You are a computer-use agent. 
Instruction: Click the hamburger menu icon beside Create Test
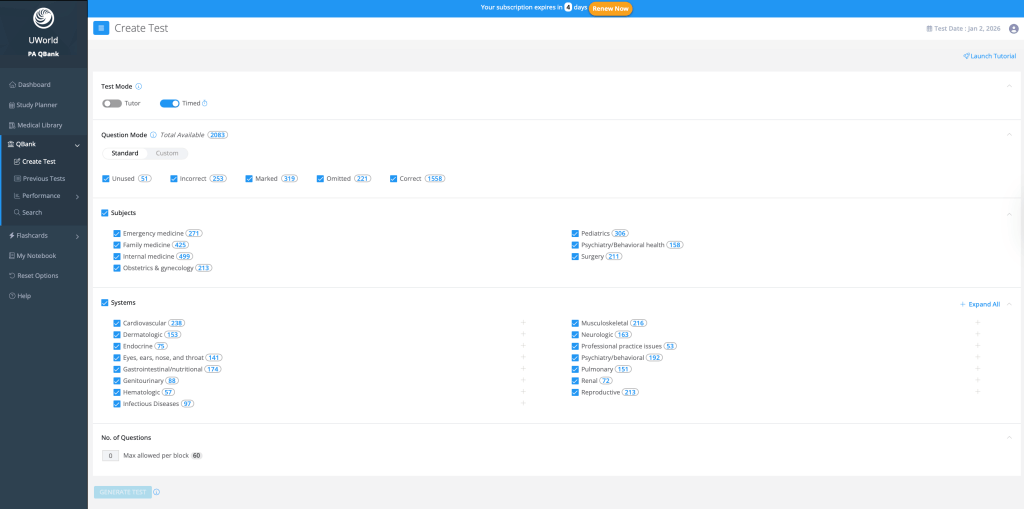(101, 28)
